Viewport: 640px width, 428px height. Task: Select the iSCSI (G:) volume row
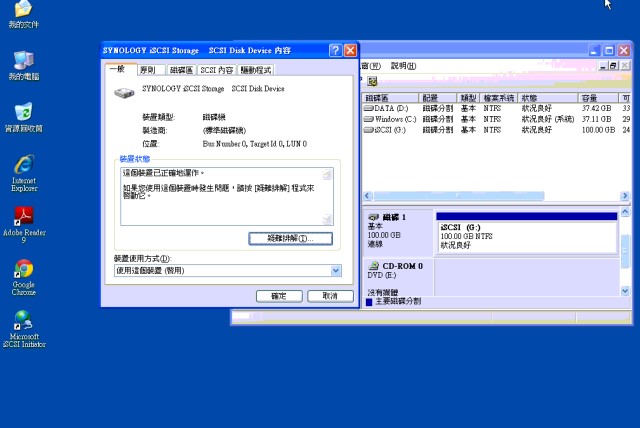click(496, 130)
